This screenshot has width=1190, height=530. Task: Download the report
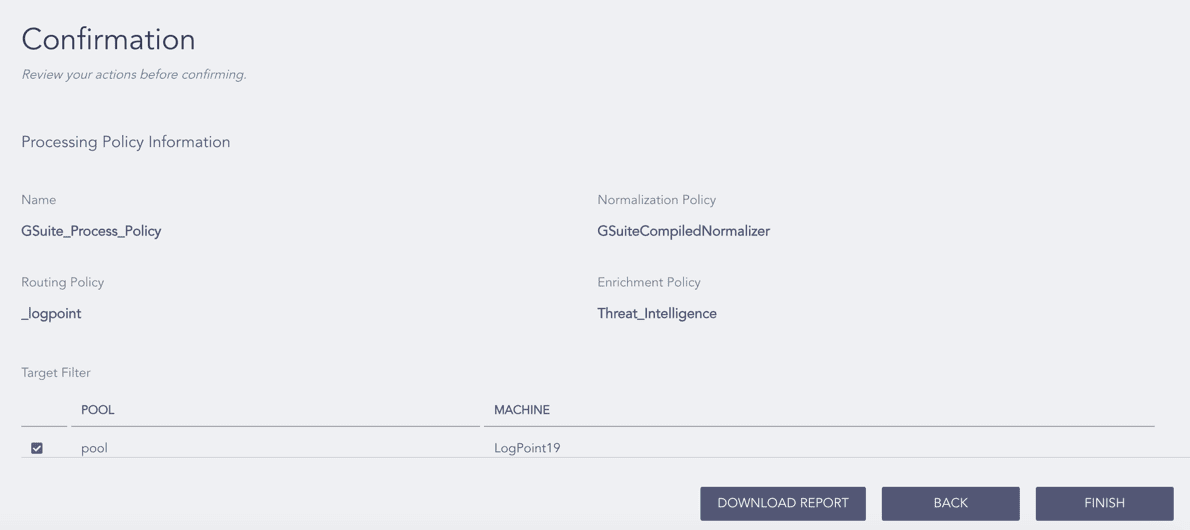[782, 503]
